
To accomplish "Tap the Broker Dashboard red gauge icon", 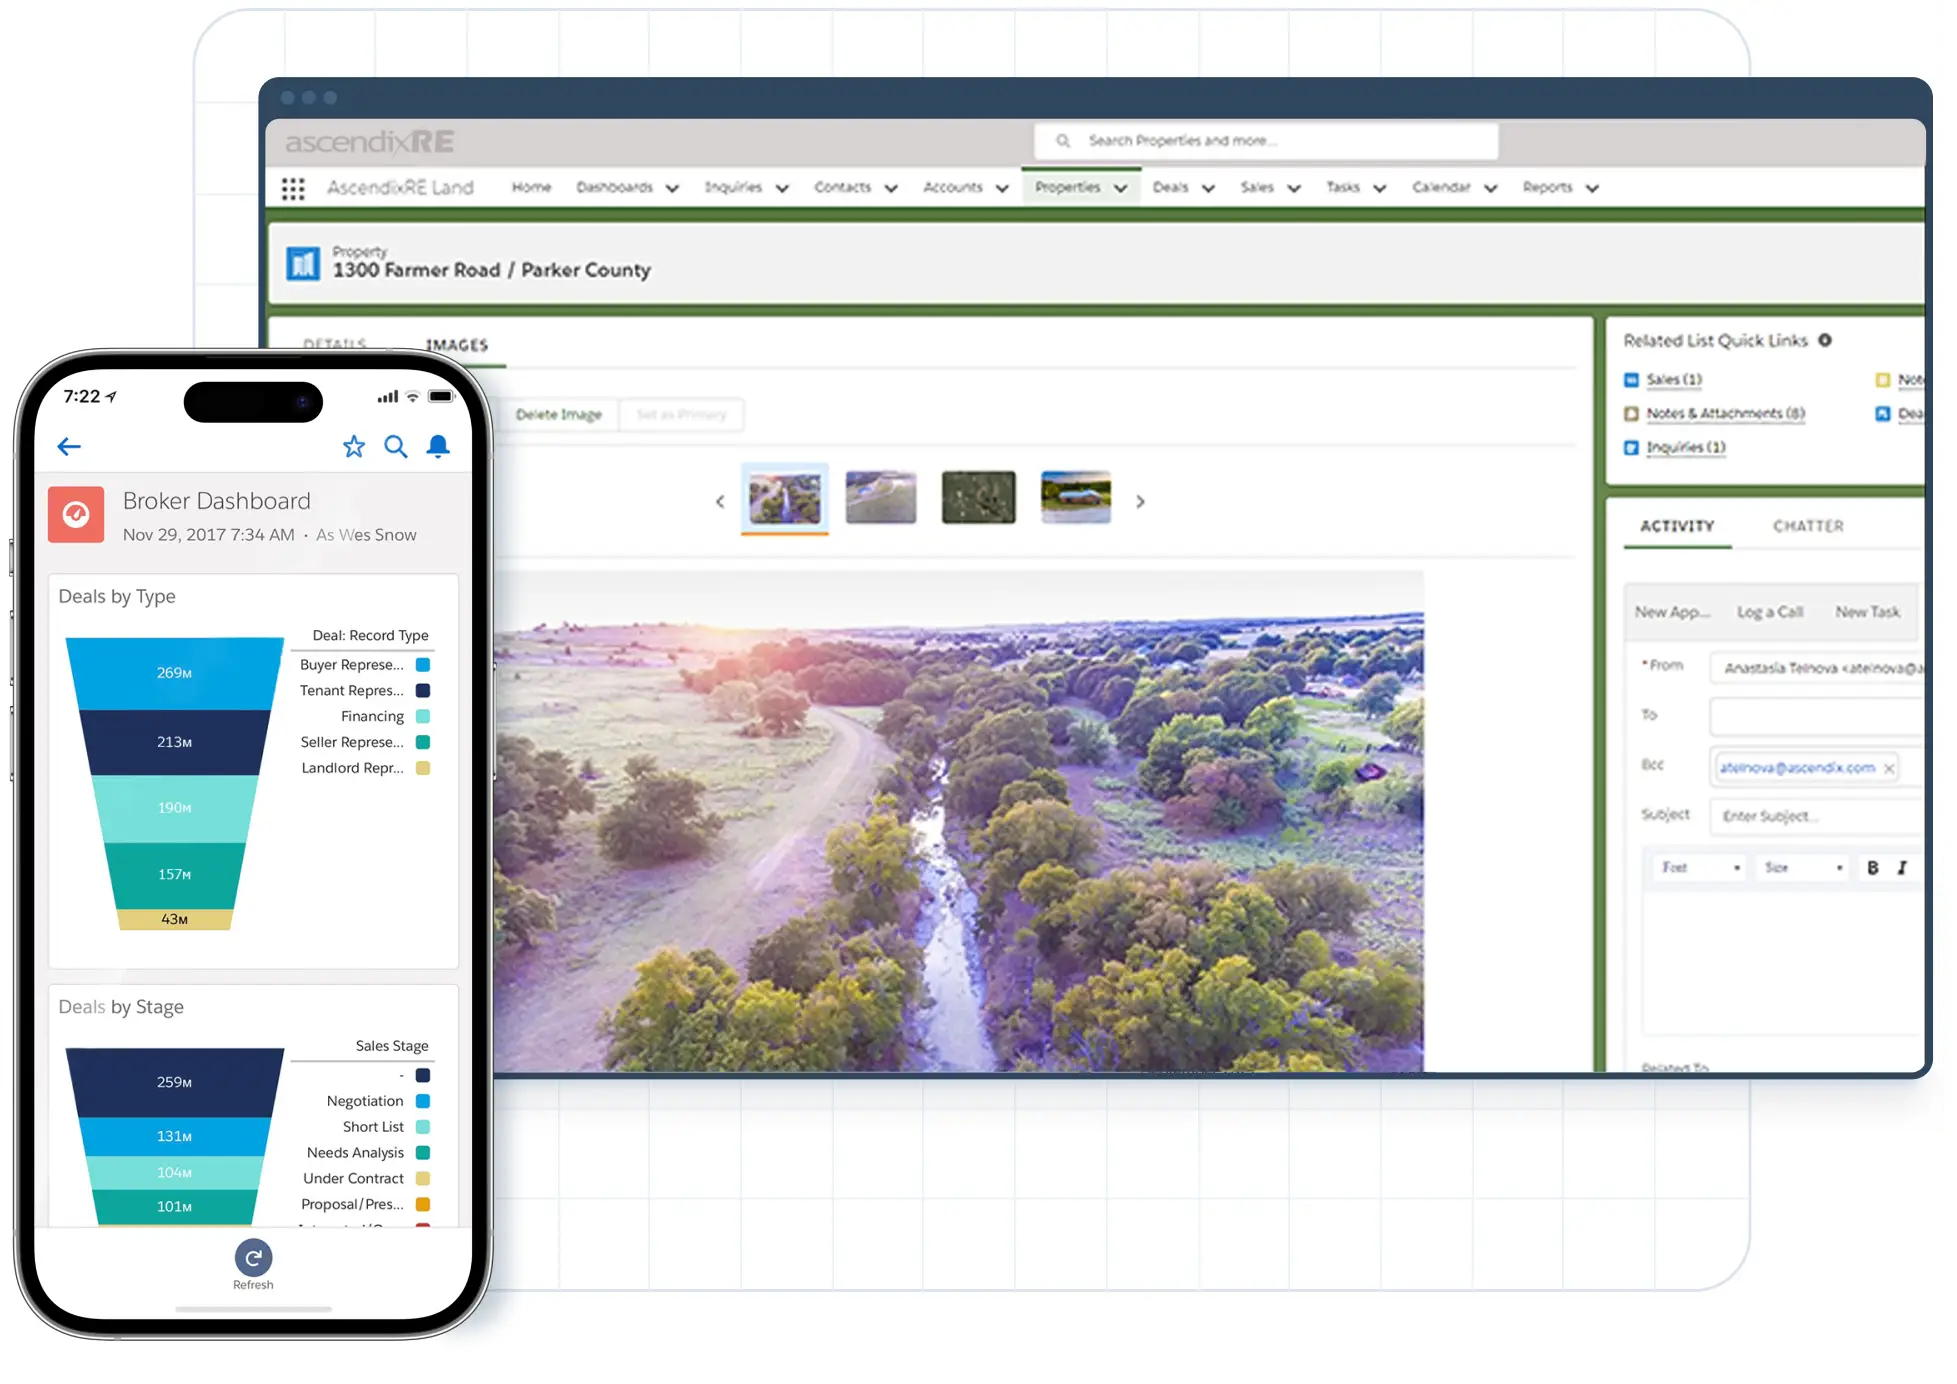I will pyautogui.click(x=76, y=514).
